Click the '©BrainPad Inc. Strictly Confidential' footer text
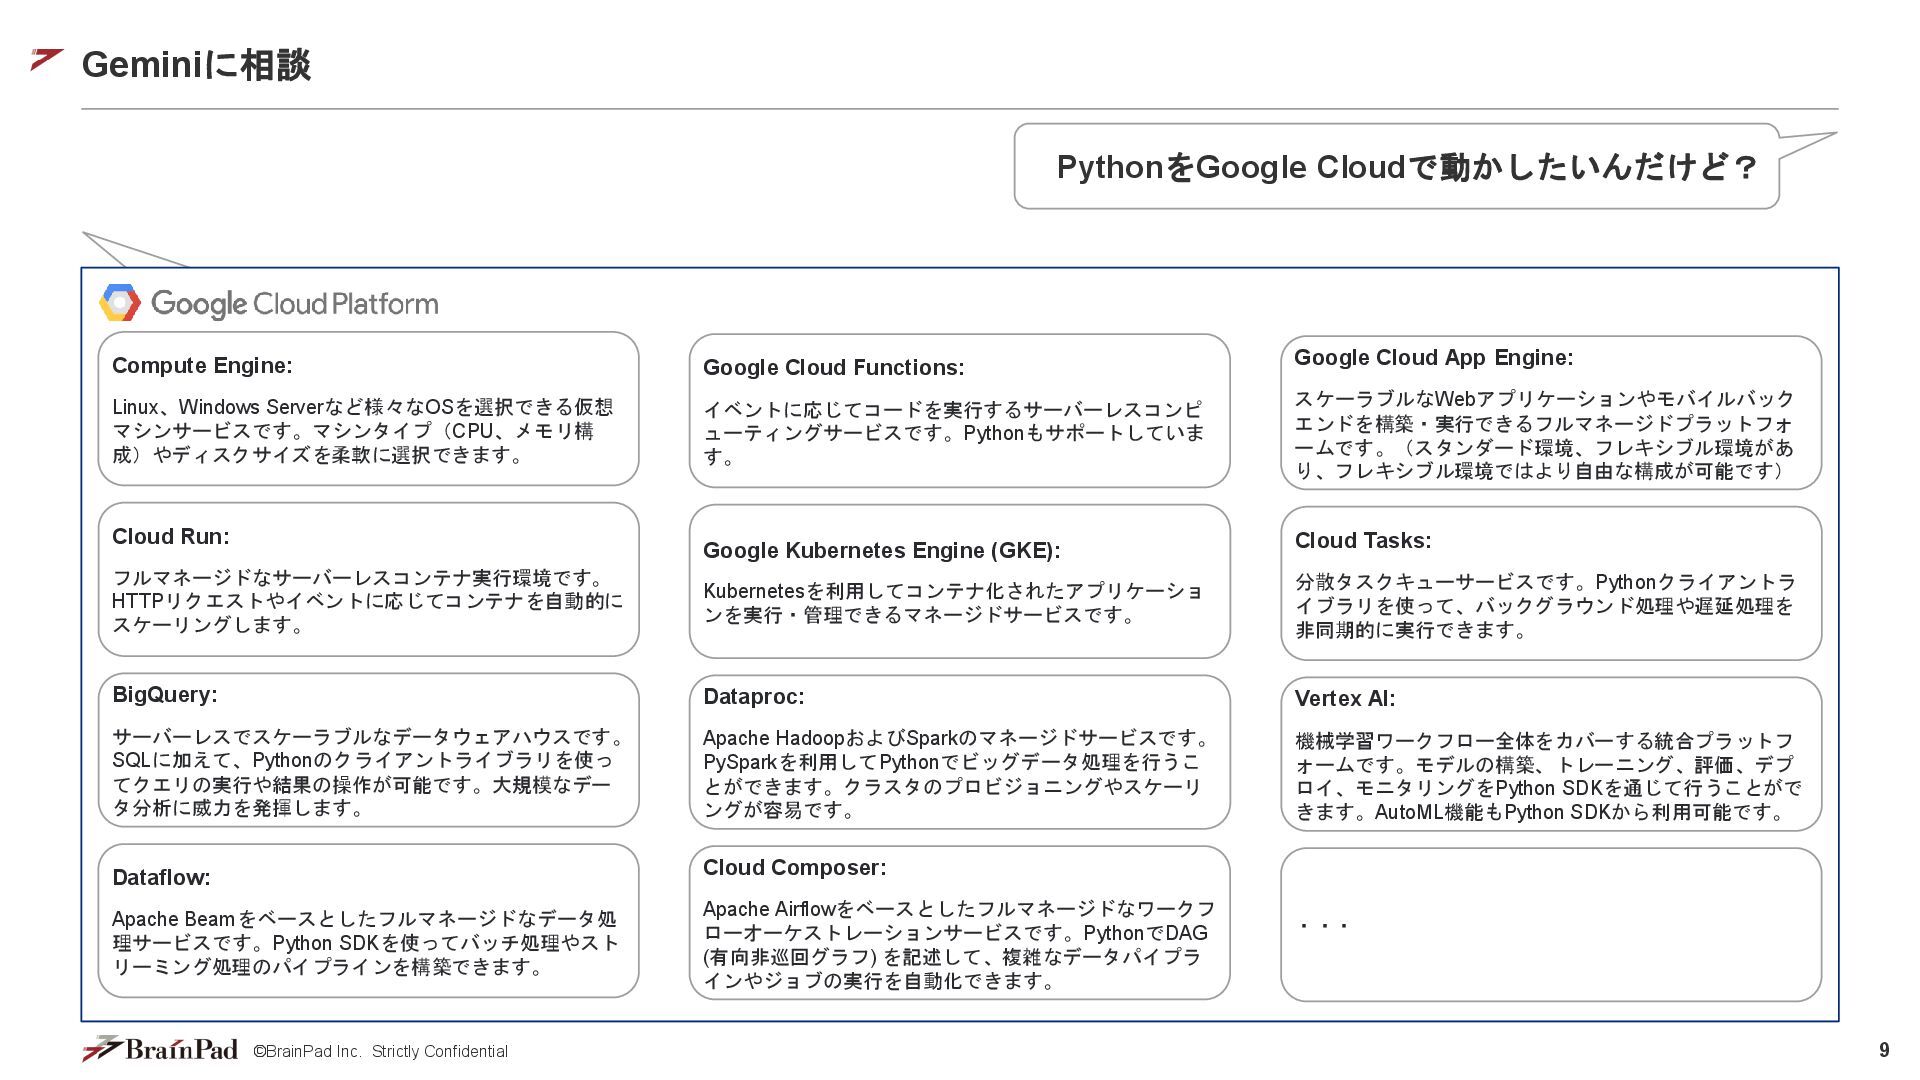The height and width of the screenshot is (1080, 1920). [x=380, y=1052]
